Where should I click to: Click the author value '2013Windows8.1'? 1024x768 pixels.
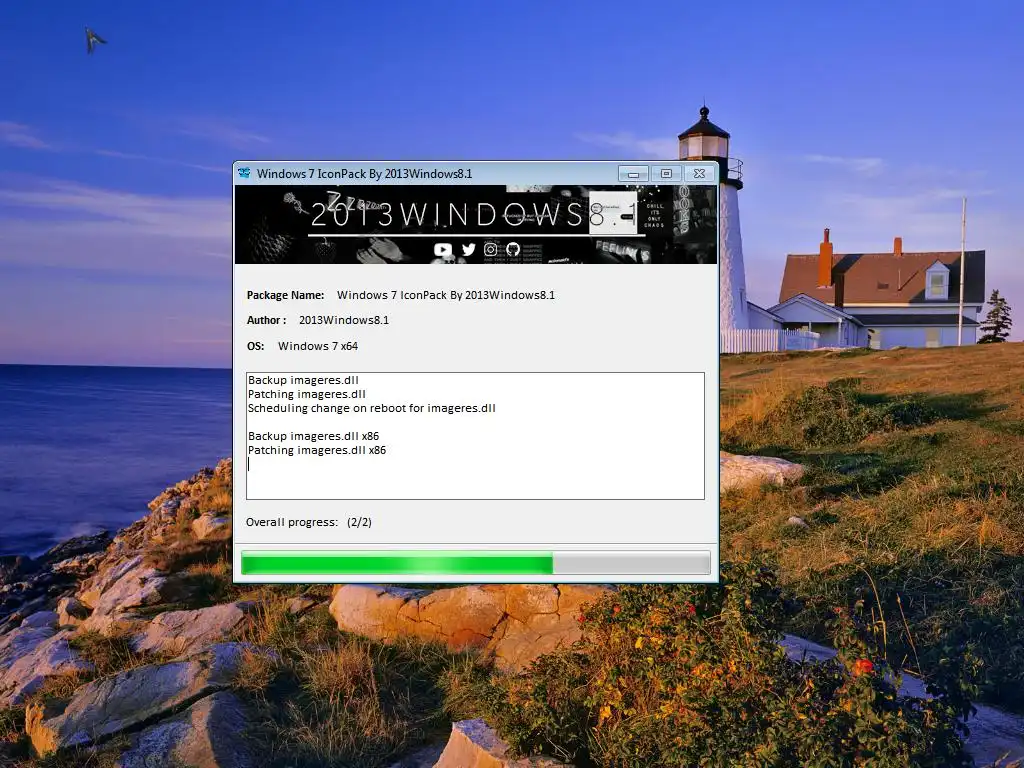(344, 320)
